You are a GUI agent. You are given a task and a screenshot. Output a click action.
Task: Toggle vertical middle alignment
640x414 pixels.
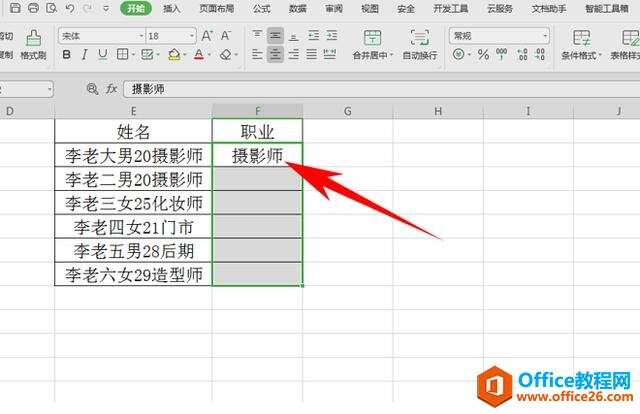point(275,36)
